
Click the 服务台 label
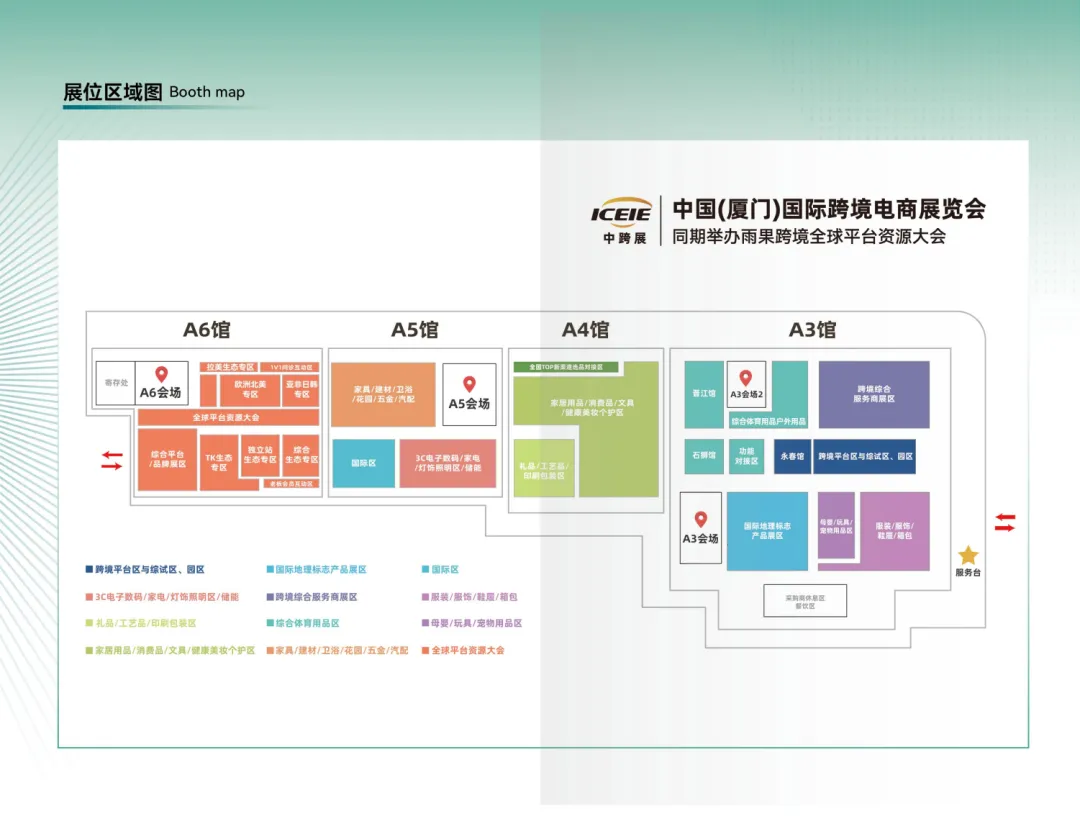point(968,572)
